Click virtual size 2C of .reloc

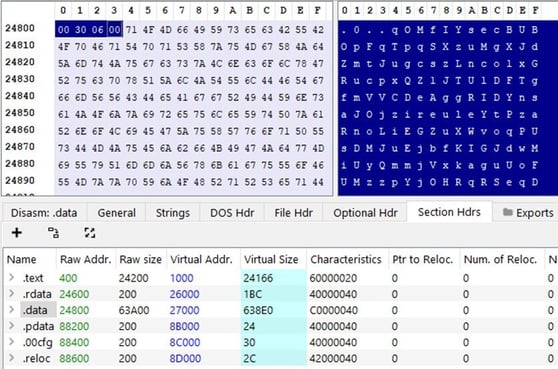click(x=249, y=358)
